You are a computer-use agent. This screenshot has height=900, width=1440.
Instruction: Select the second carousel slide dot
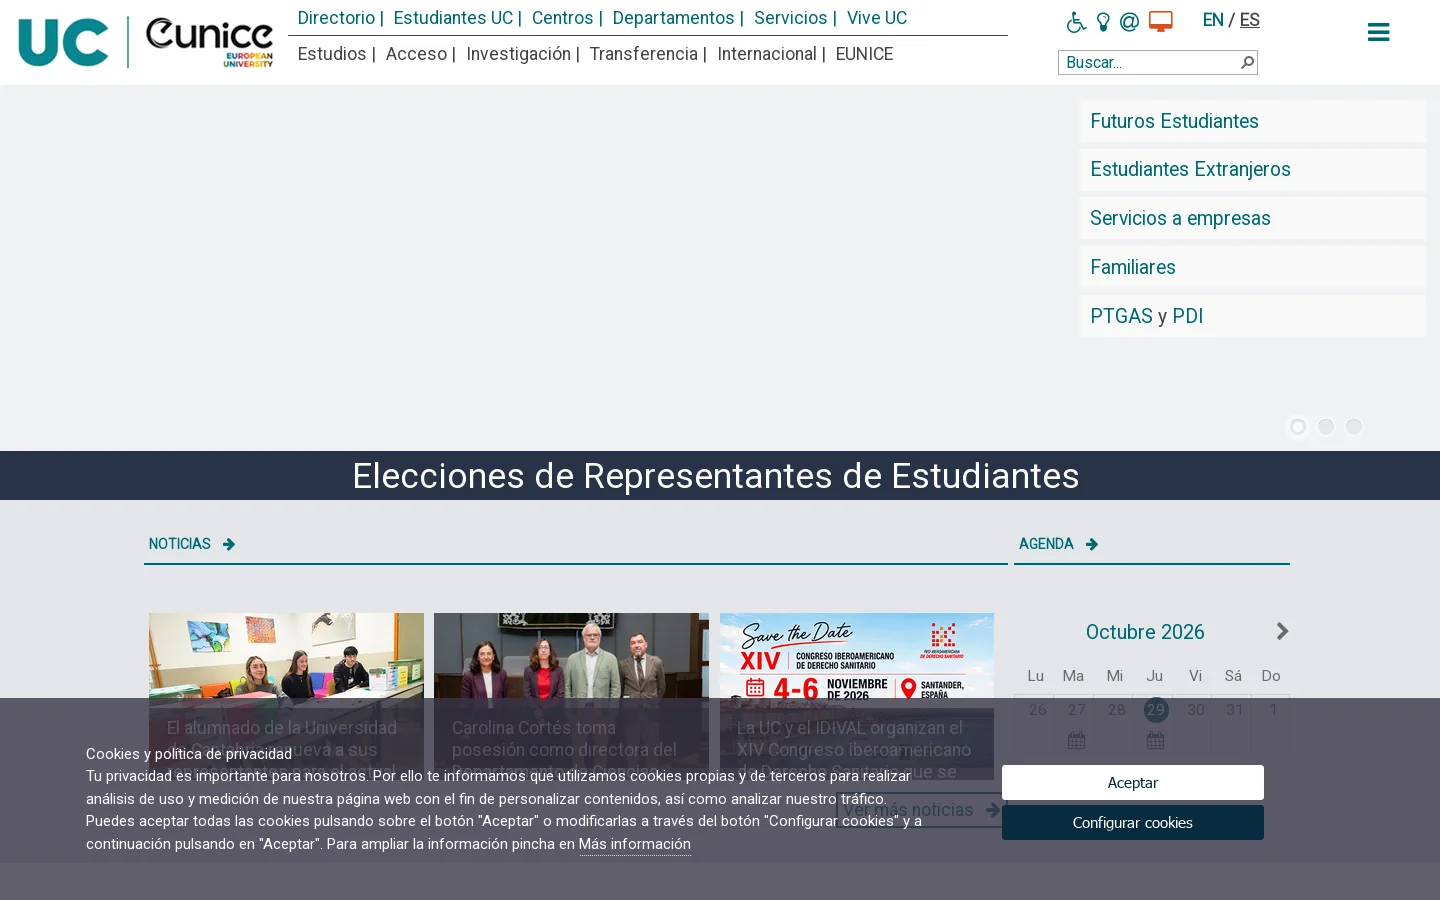1325,427
